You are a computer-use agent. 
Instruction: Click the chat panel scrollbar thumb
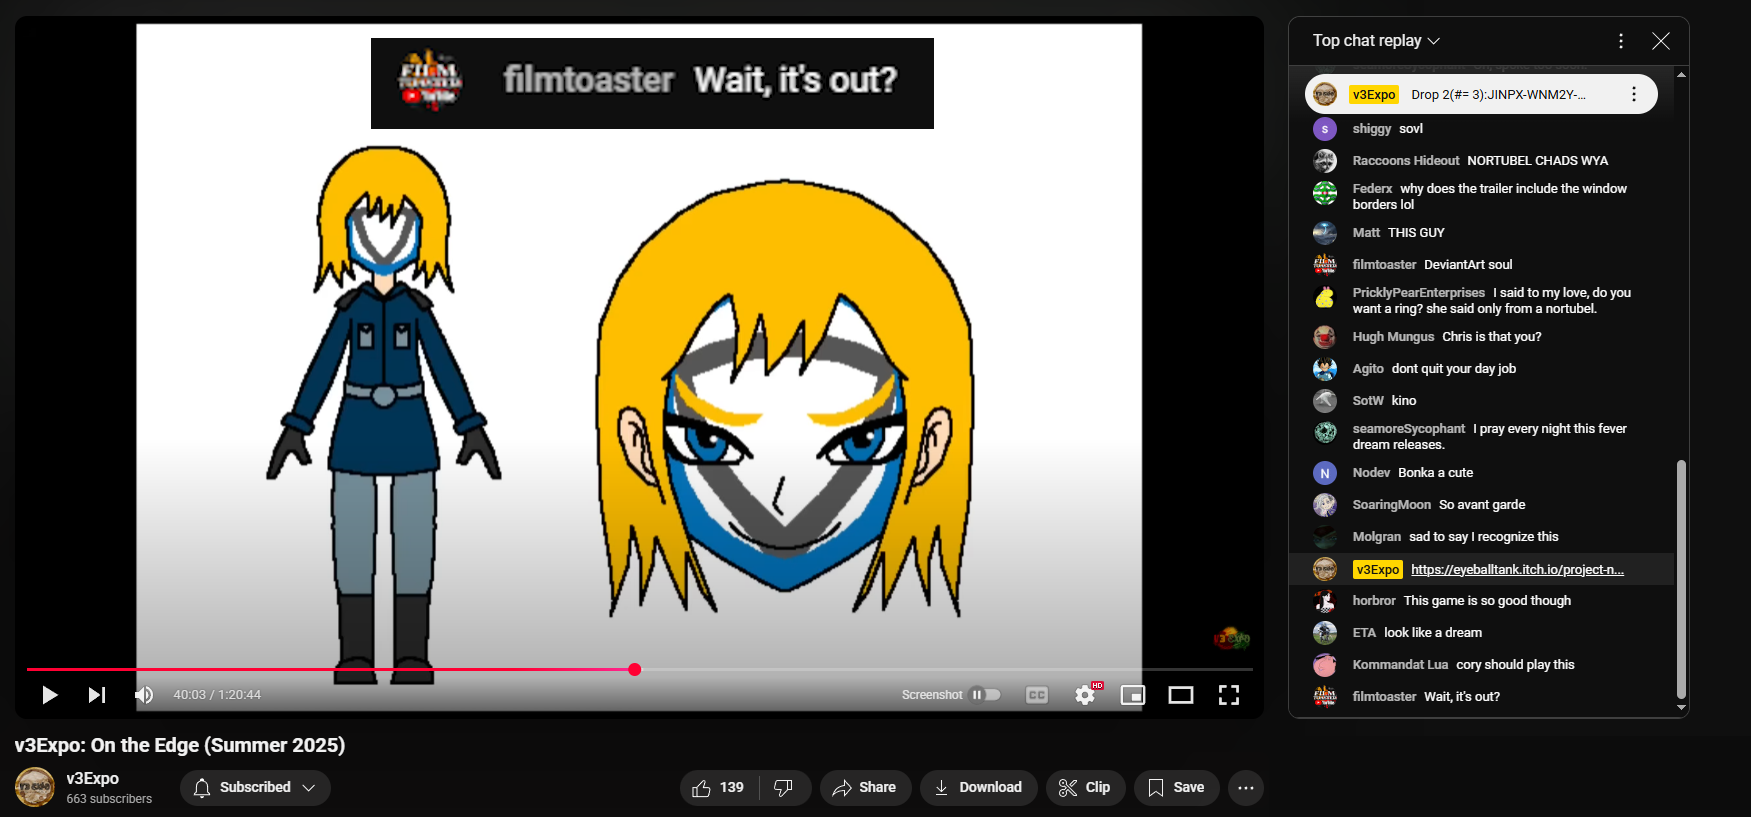[x=1682, y=579]
